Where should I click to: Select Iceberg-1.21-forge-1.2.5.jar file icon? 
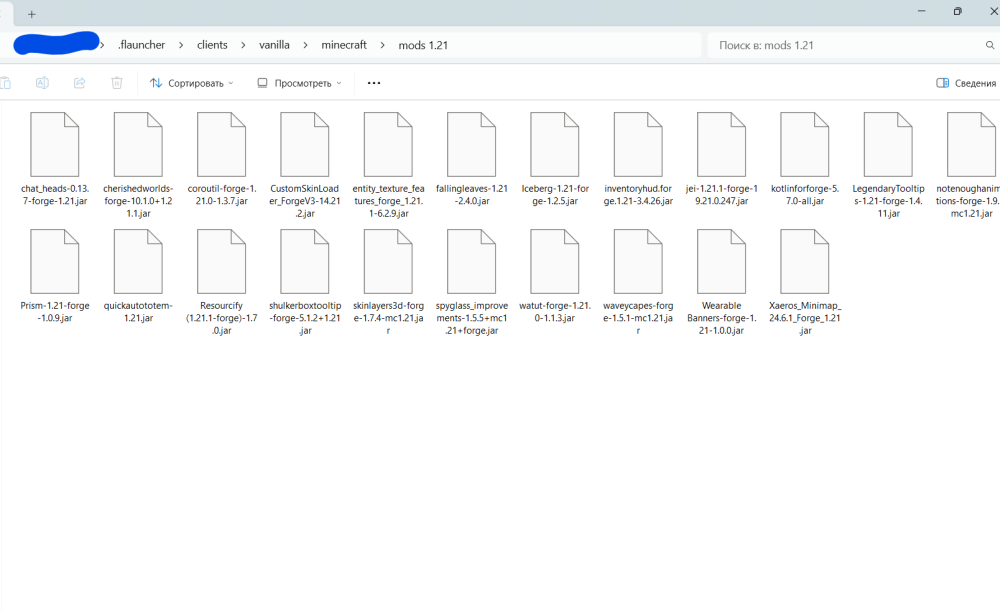click(555, 145)
